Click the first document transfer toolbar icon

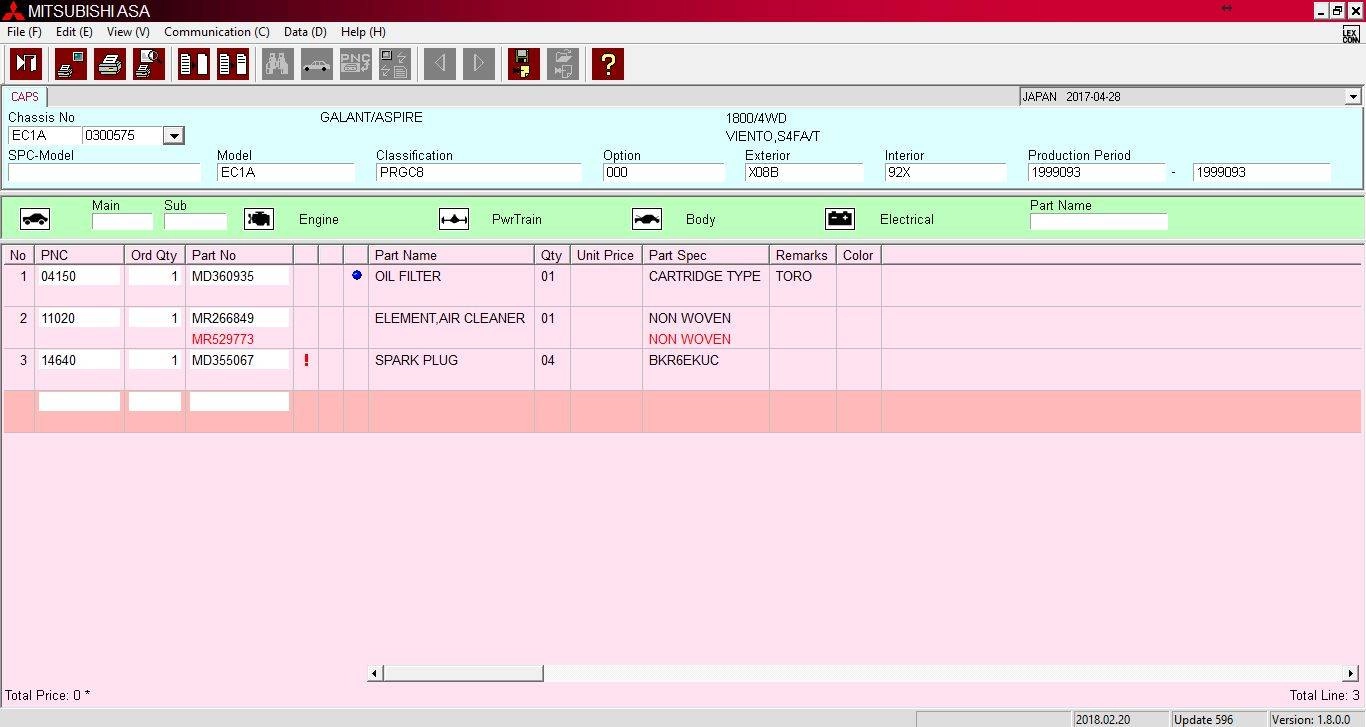pos(194,64)
